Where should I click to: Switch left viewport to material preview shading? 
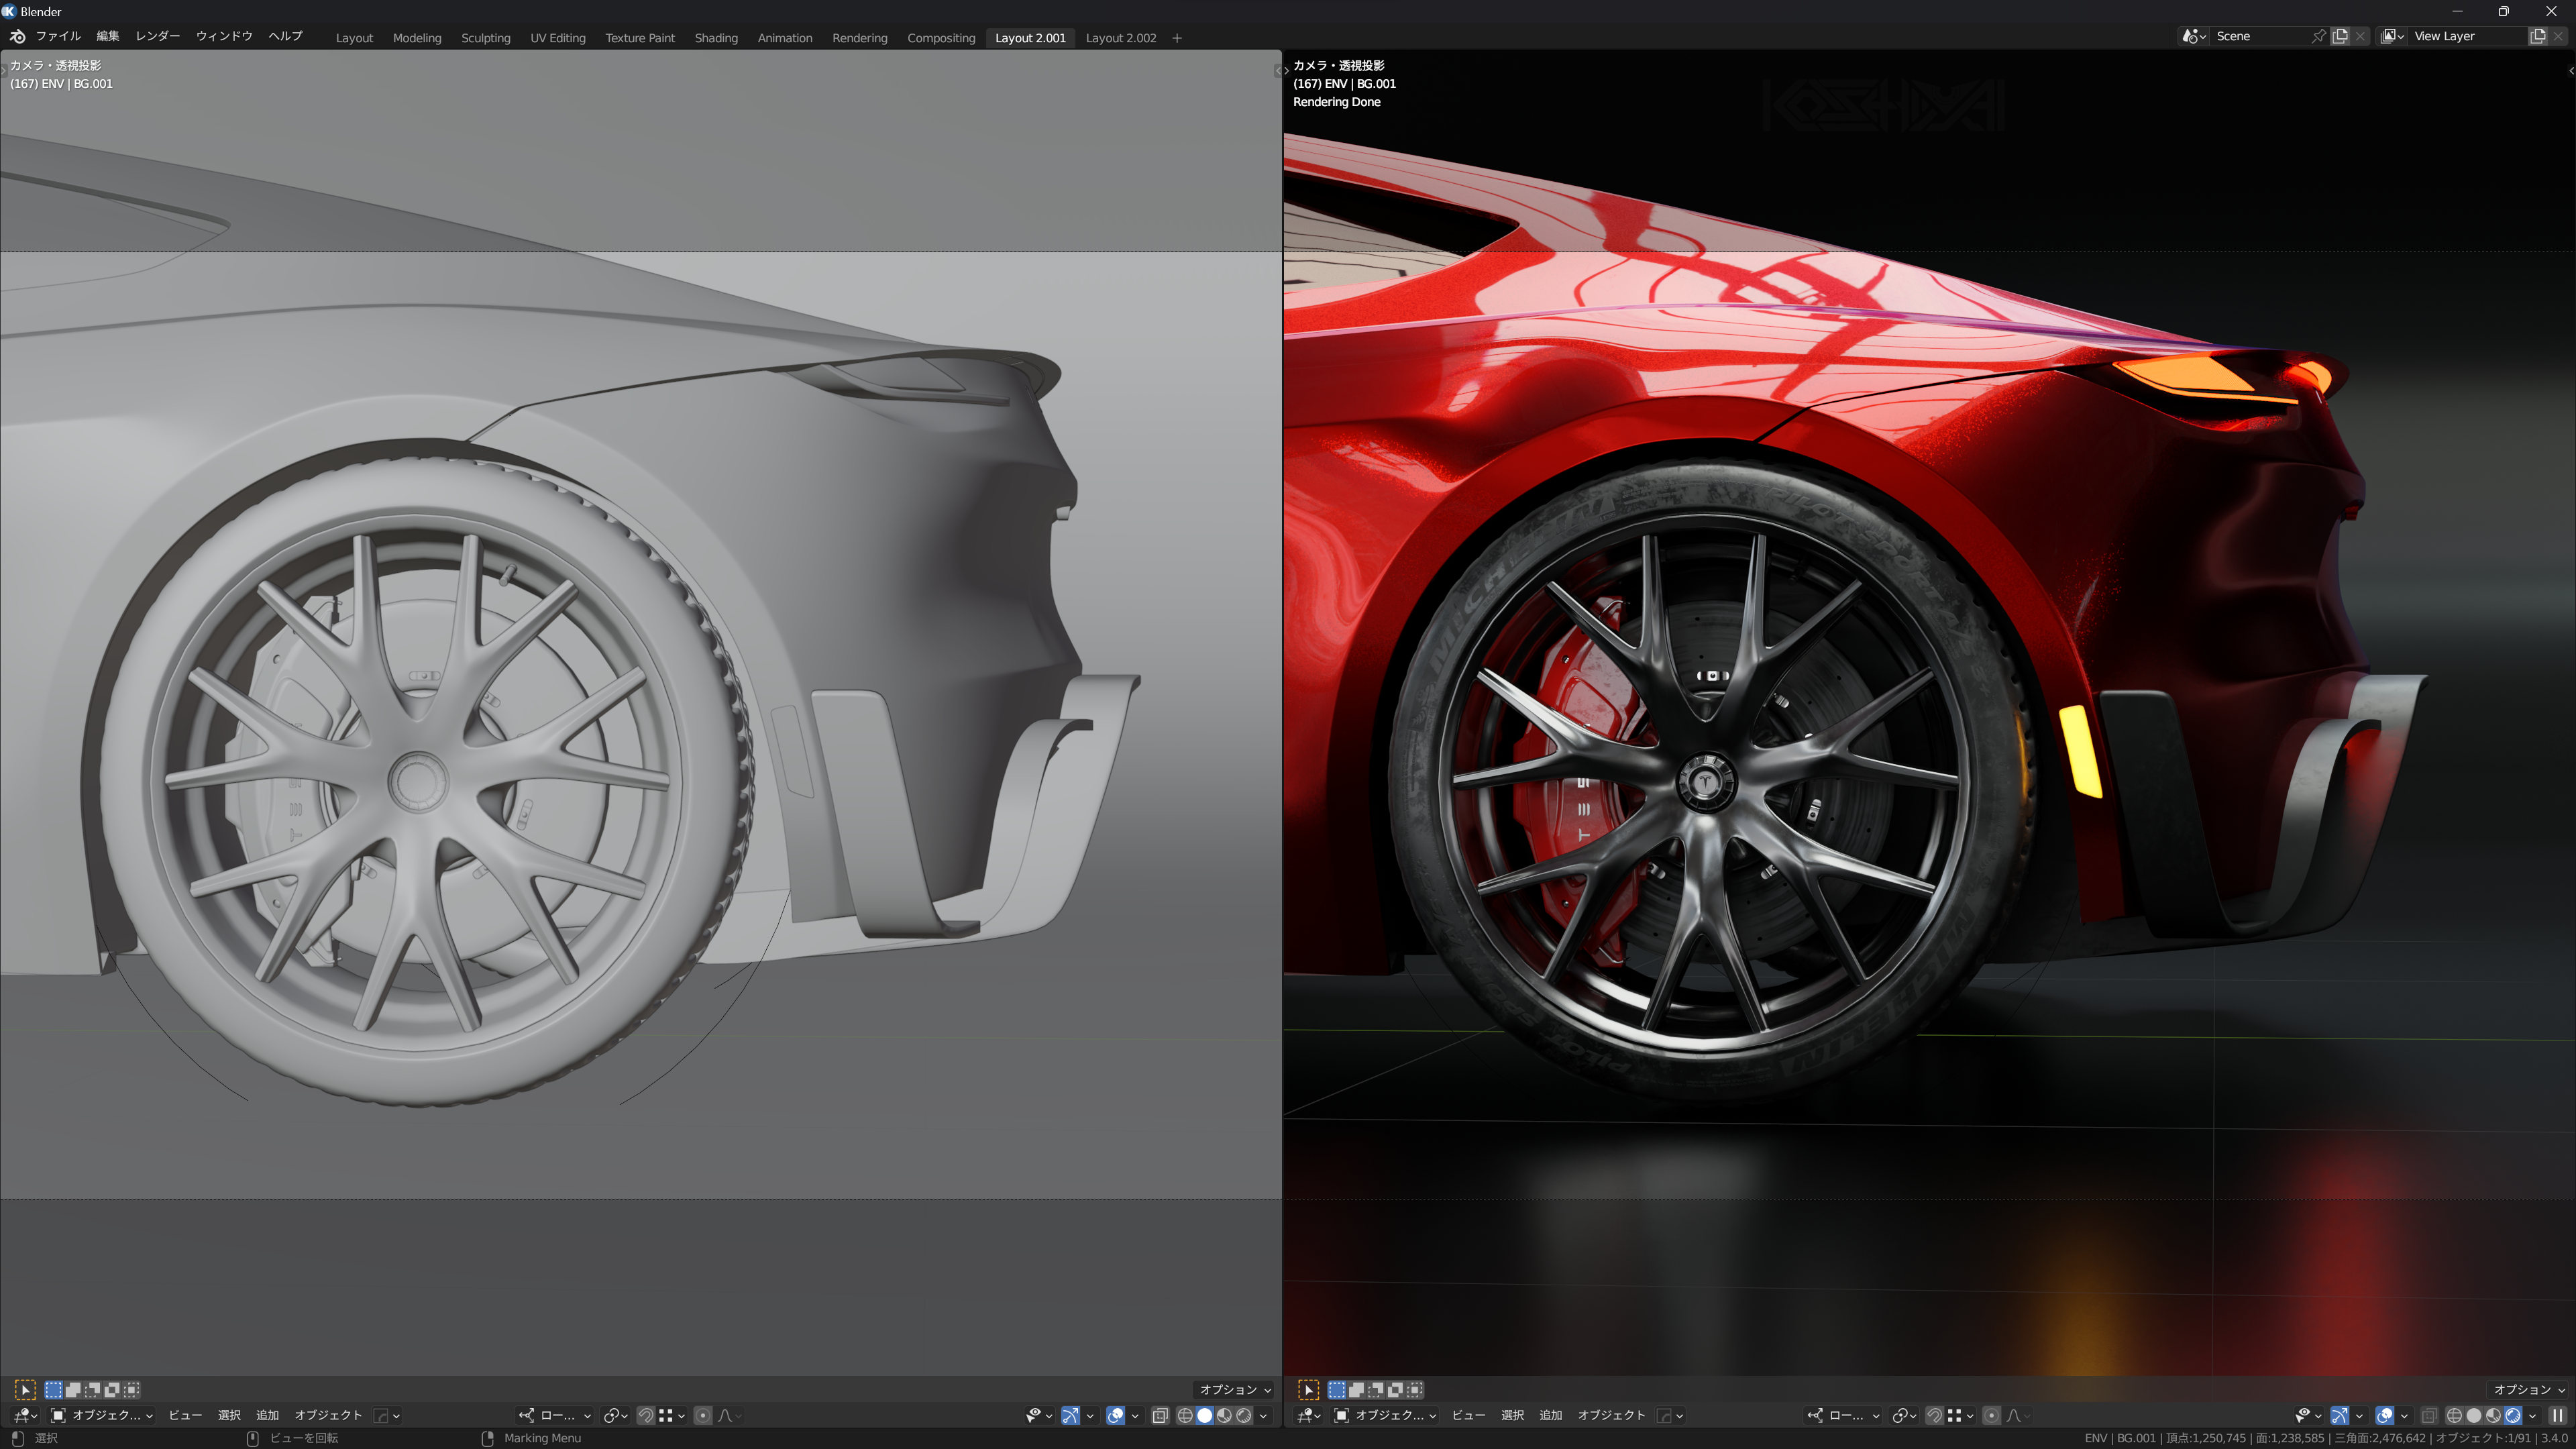pos(1224,1415)
